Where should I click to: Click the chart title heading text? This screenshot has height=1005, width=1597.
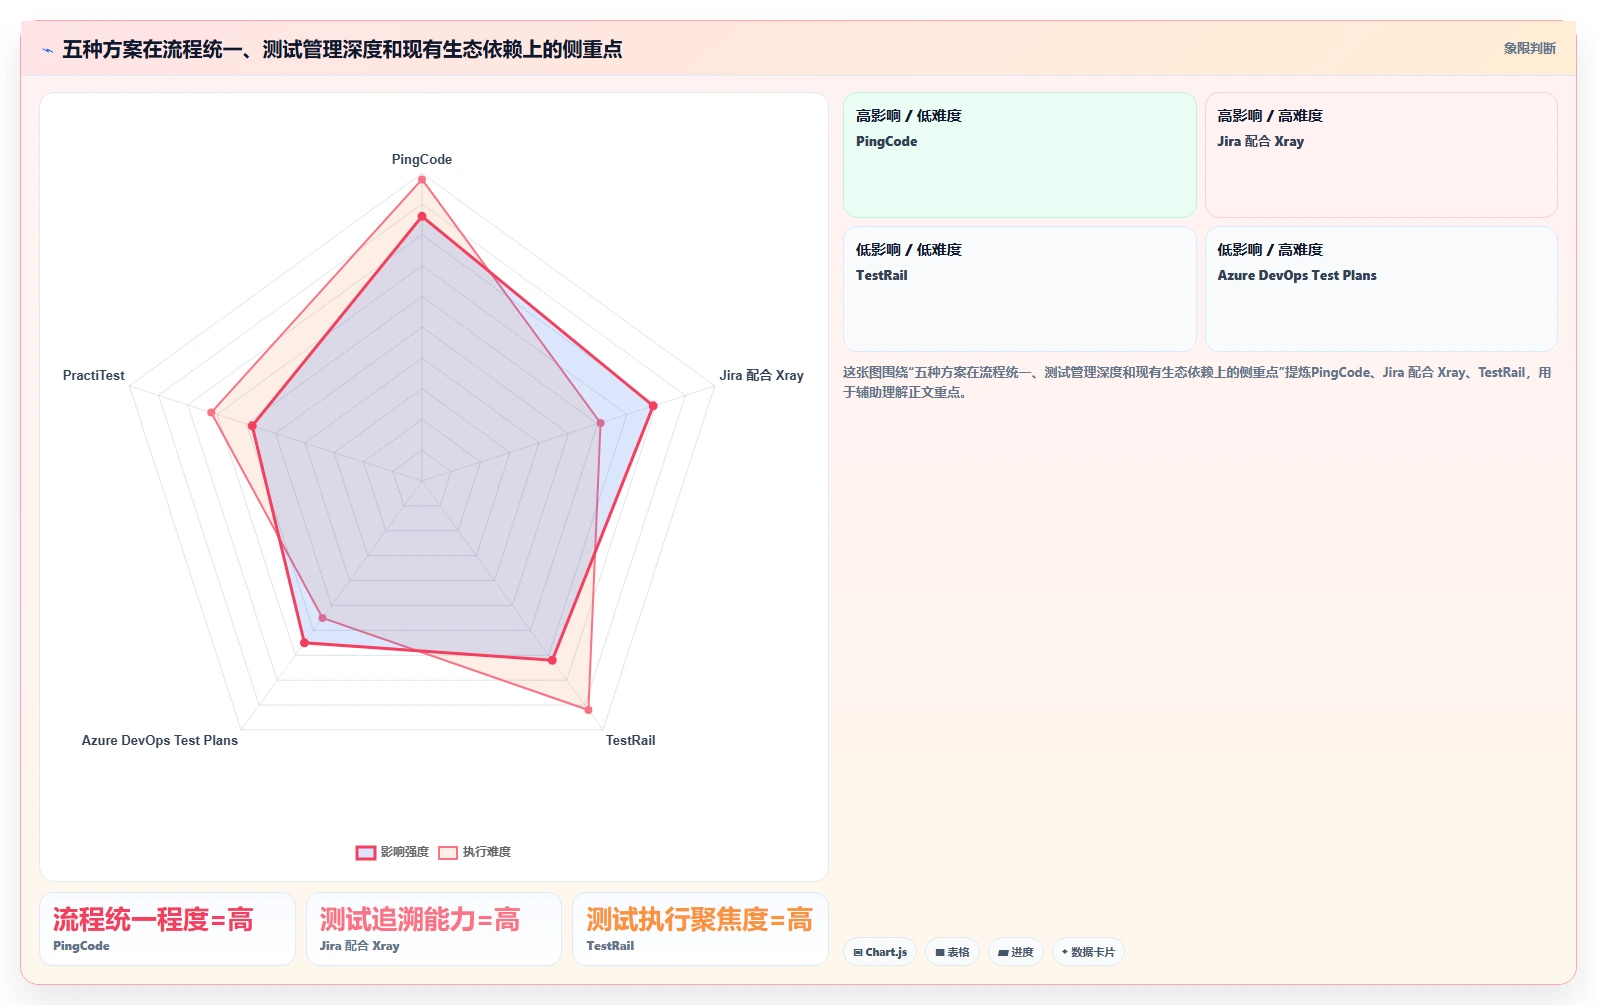tap(342, 49)
